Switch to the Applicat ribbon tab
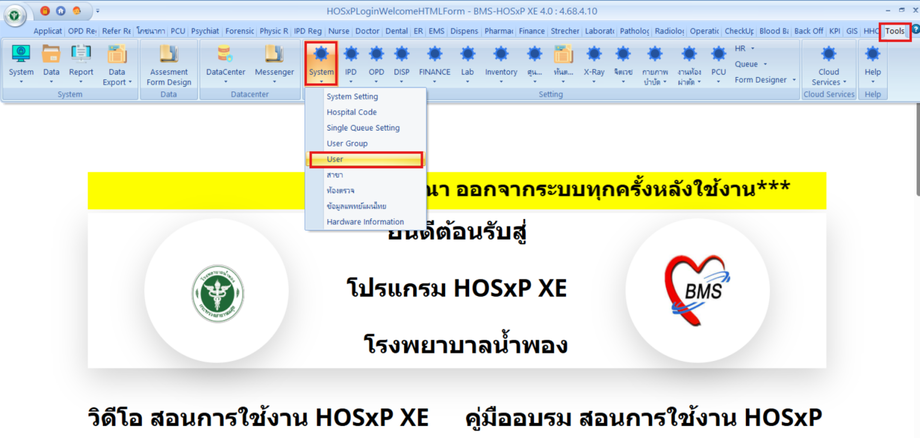Screen dimensions: 920x438 pyautogui.click(x=48, y=32)
